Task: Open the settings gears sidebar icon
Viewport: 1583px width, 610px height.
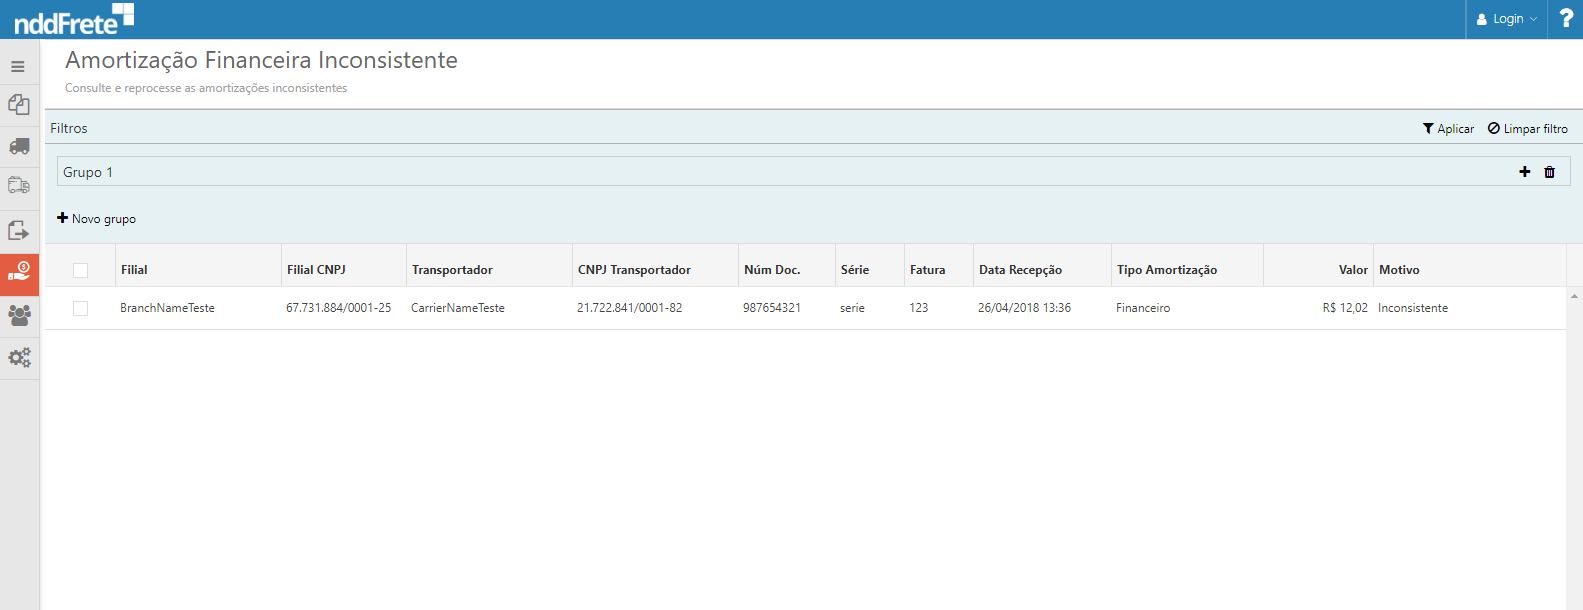Action: coord(19,357)
